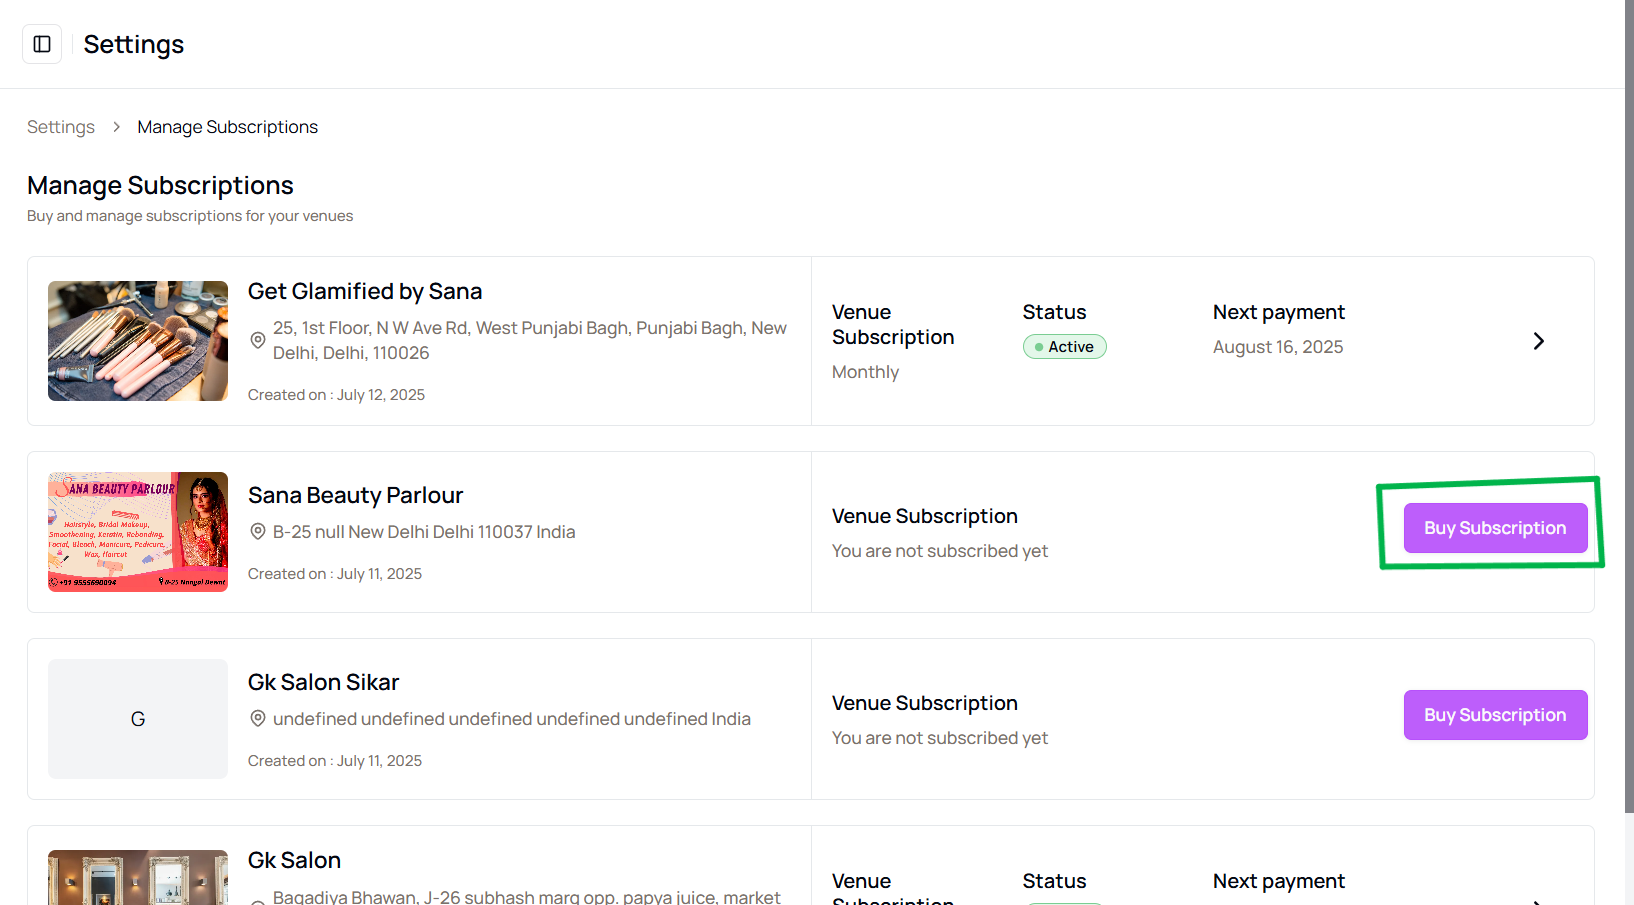Click the undefined undefined India address text
This screenshot has width=1634, height=905.
pyautogui.click(x=512, y=719)
